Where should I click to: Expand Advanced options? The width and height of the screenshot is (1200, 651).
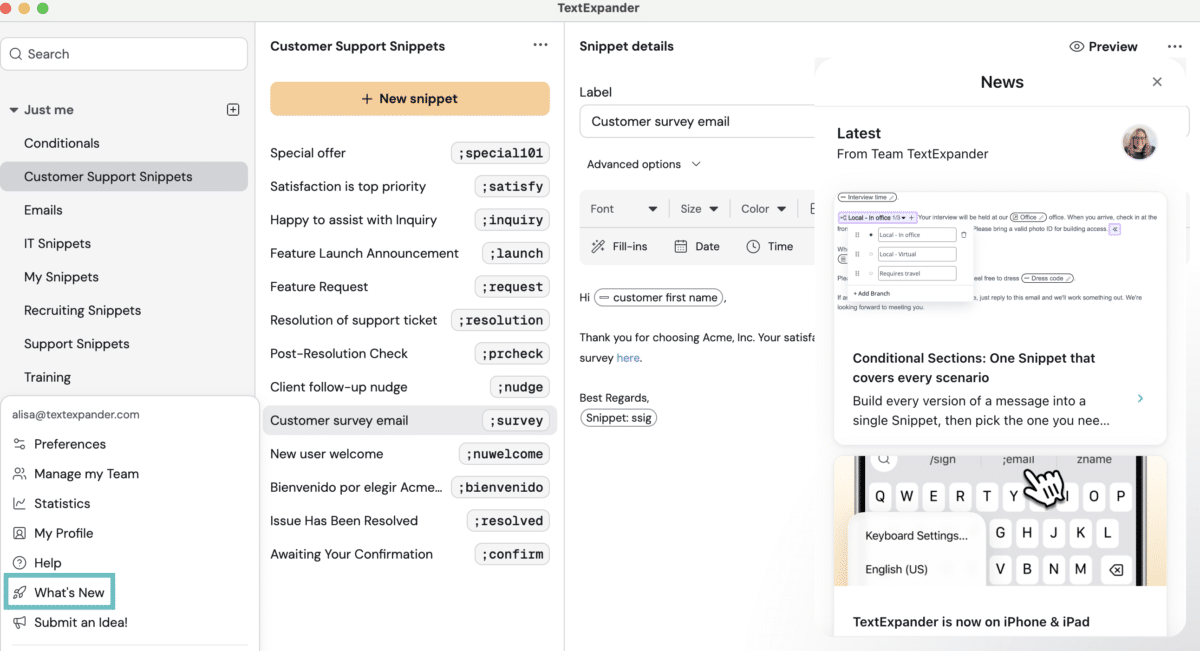(643, 164)
